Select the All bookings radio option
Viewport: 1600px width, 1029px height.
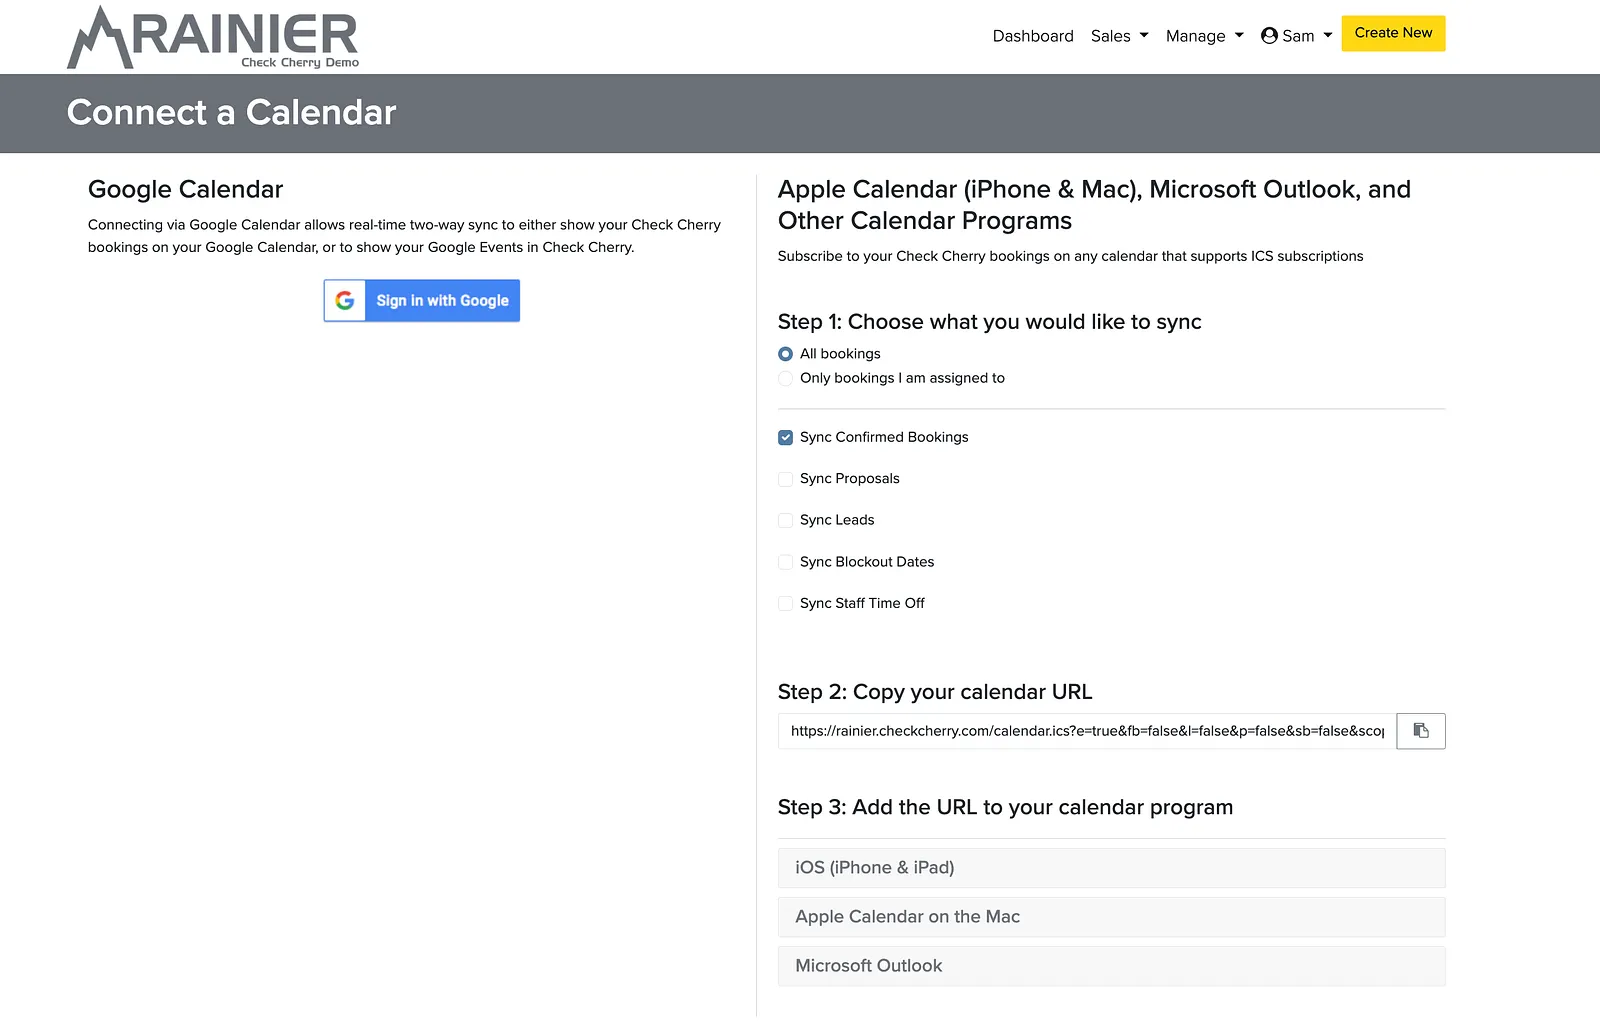(x=785, y=354)
